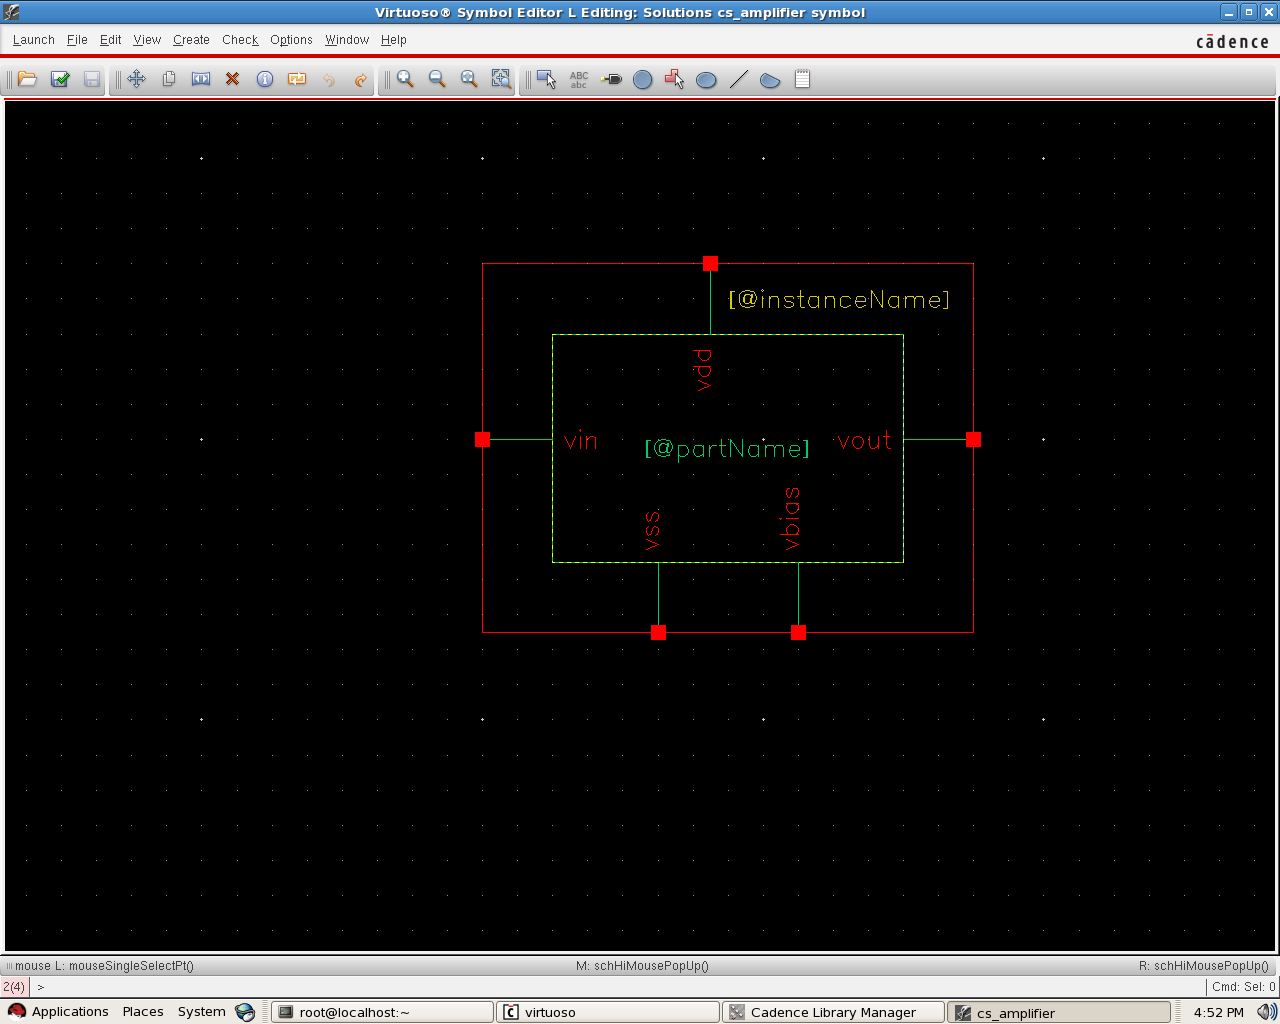Check and Save the symbol
Image resolution: width=1280 pixels, height=1024 pixels.
point(59,79)
